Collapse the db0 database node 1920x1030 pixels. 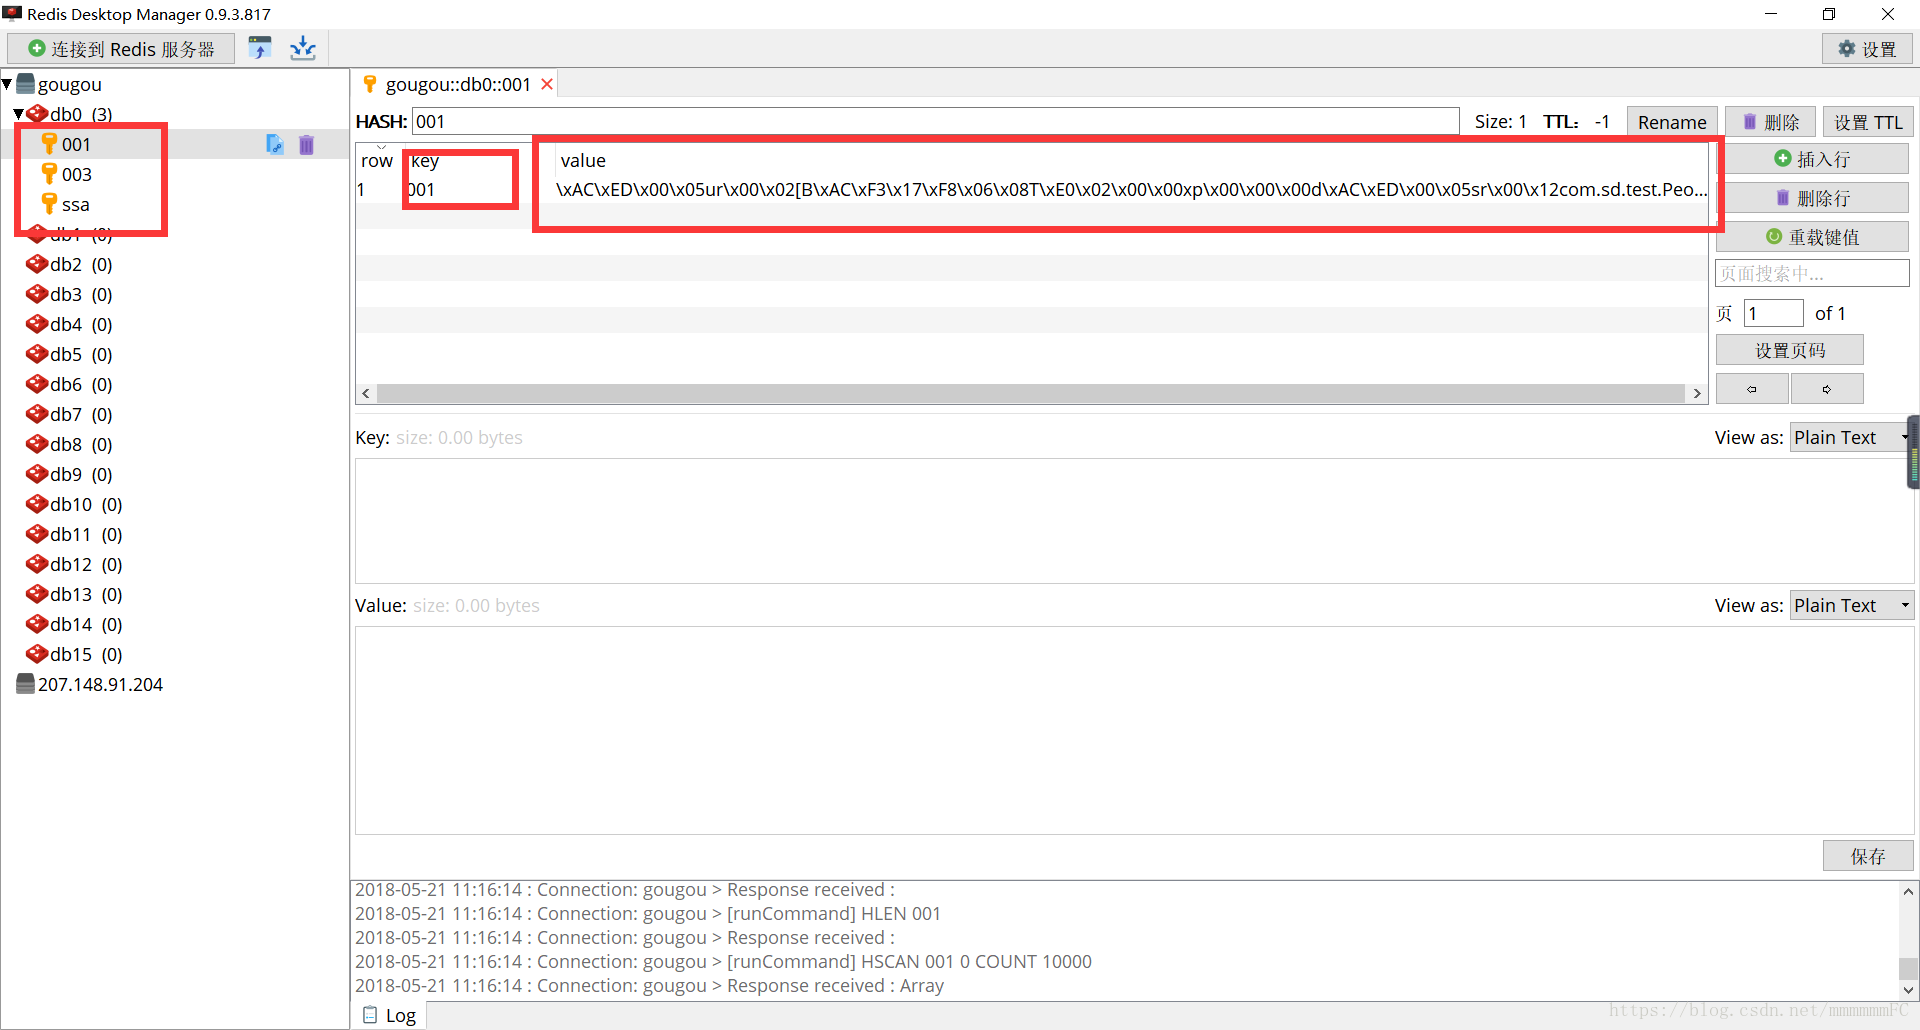tap(18, 114)
